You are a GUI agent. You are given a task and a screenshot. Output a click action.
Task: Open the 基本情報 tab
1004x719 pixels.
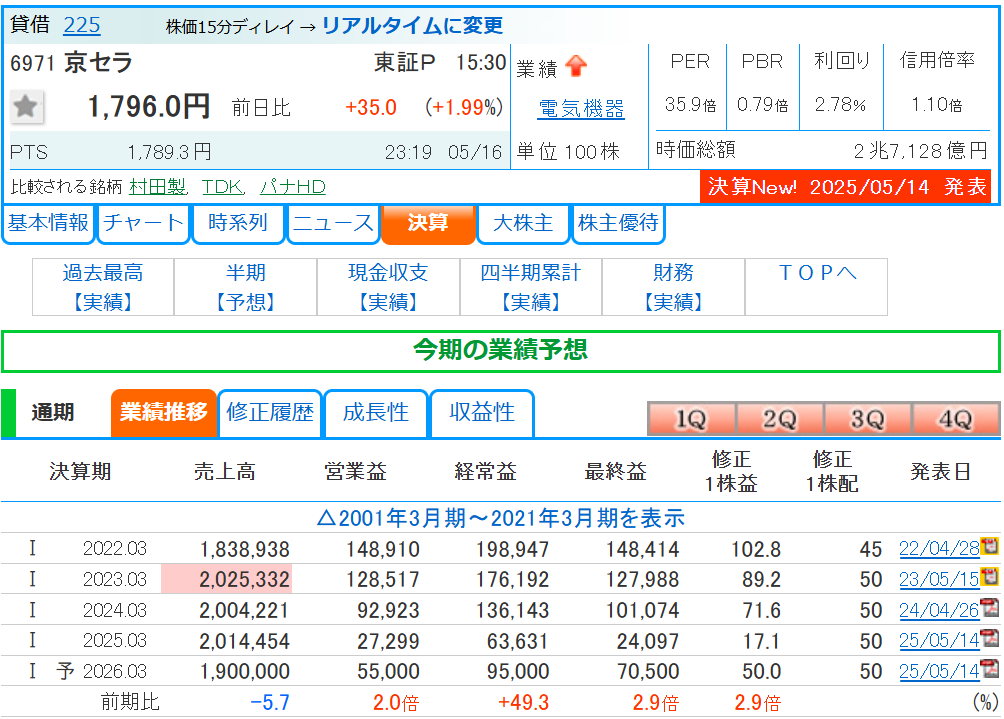[48, 223]
